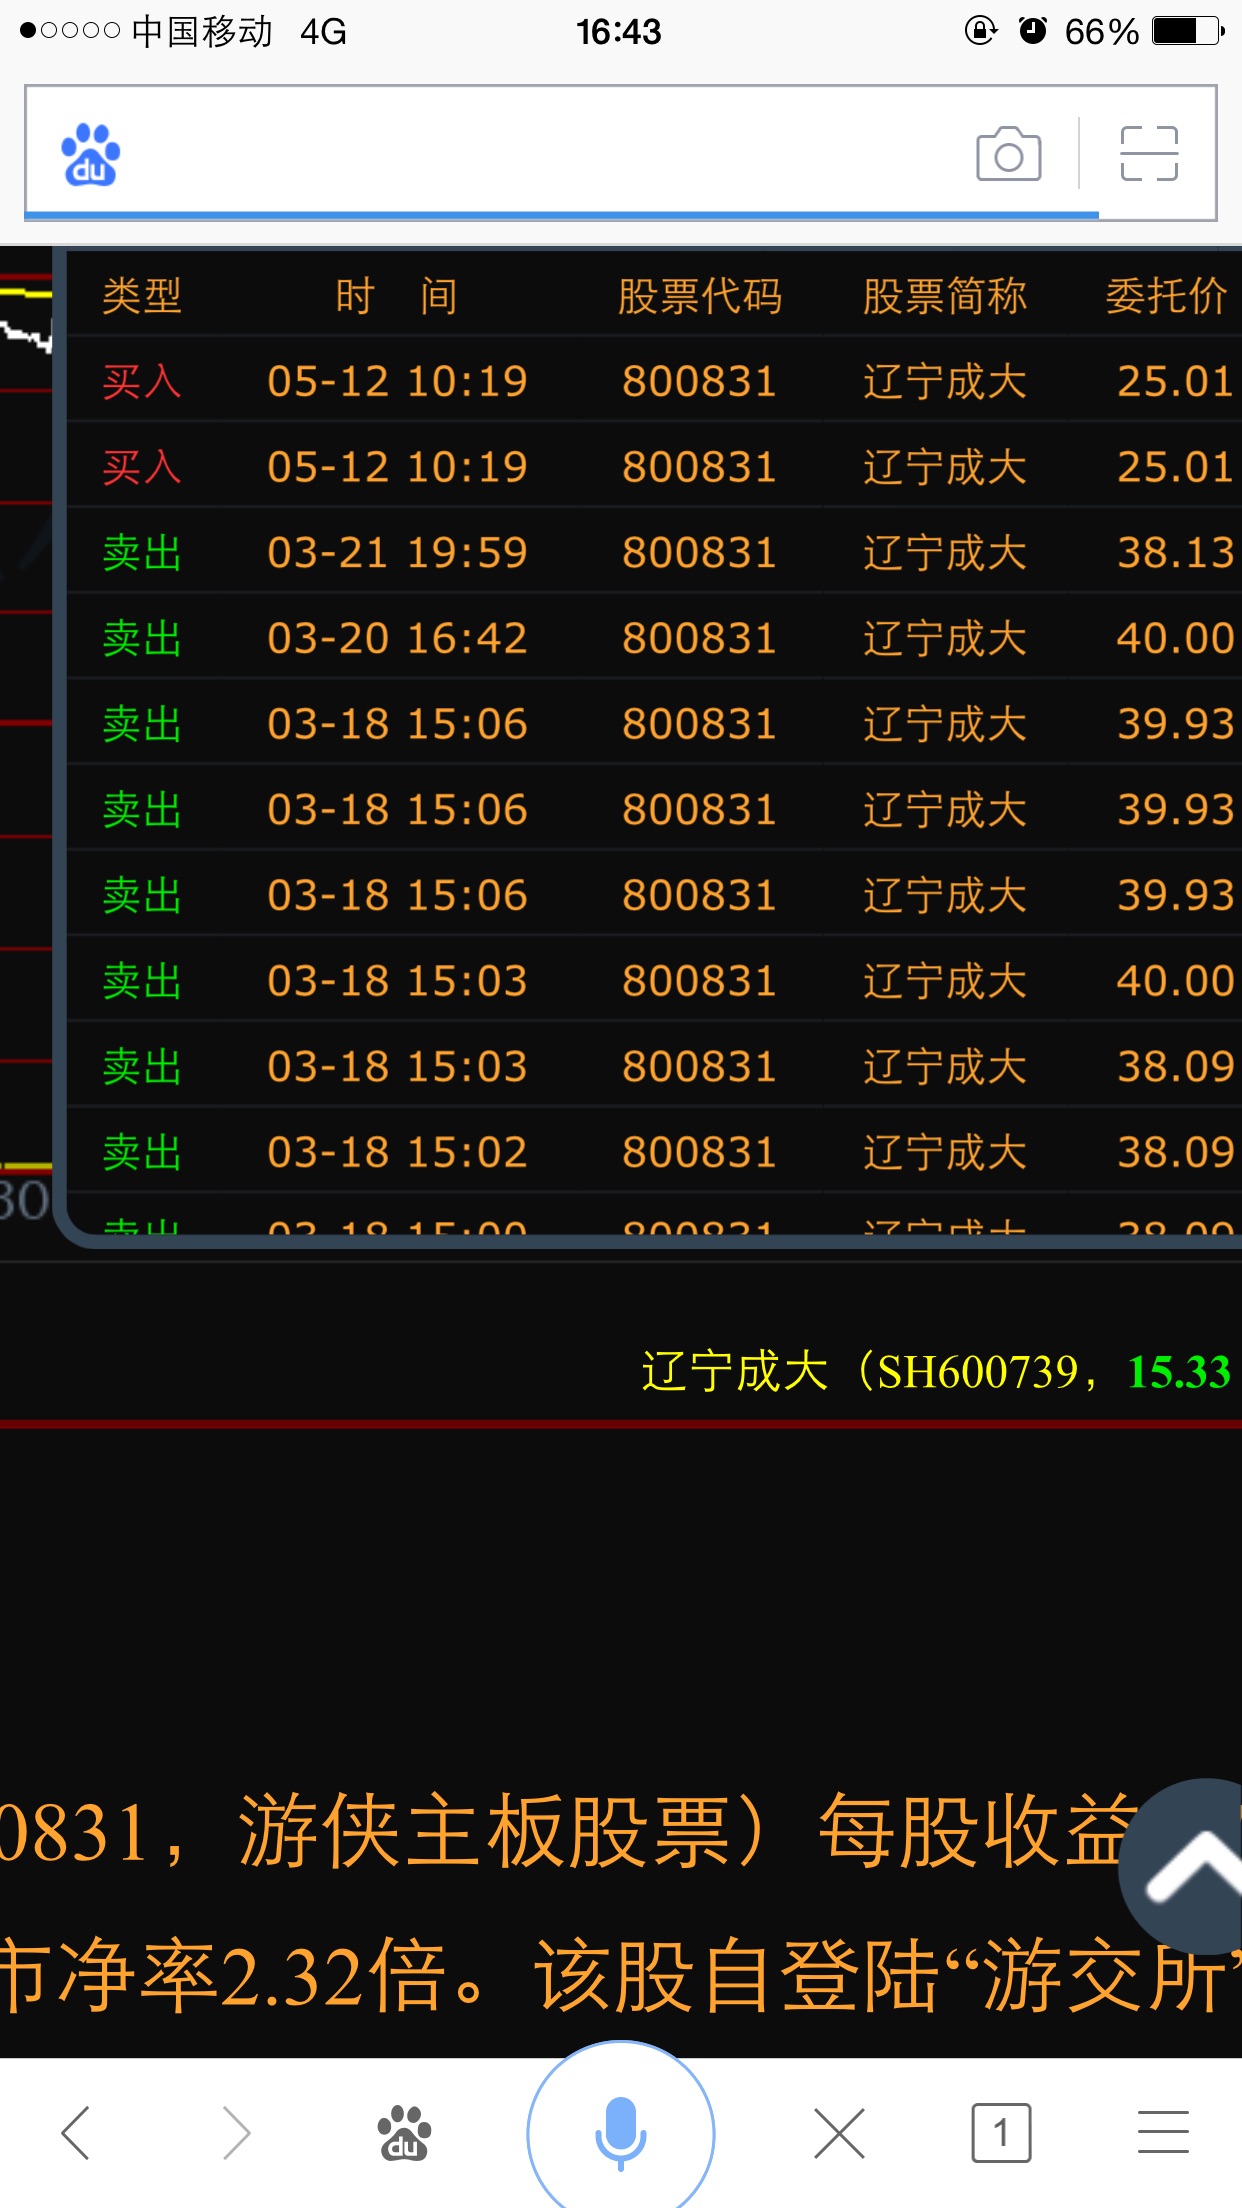Open Baidu home from bottom toolbar
This screenshot has height=2208, width=1242.
point(403,2133)
